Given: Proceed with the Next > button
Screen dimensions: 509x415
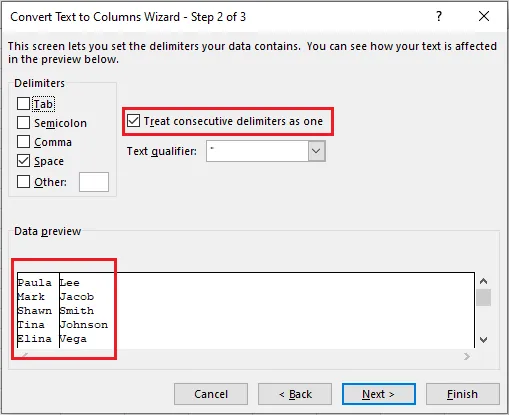Looking at the screenshot, I should click(x=379, y=394).
